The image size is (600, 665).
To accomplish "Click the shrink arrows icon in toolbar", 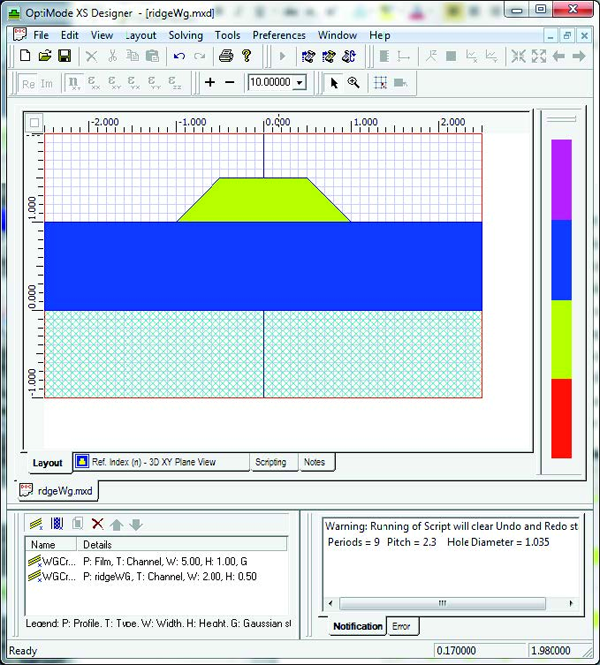I will tap(518, 56).
